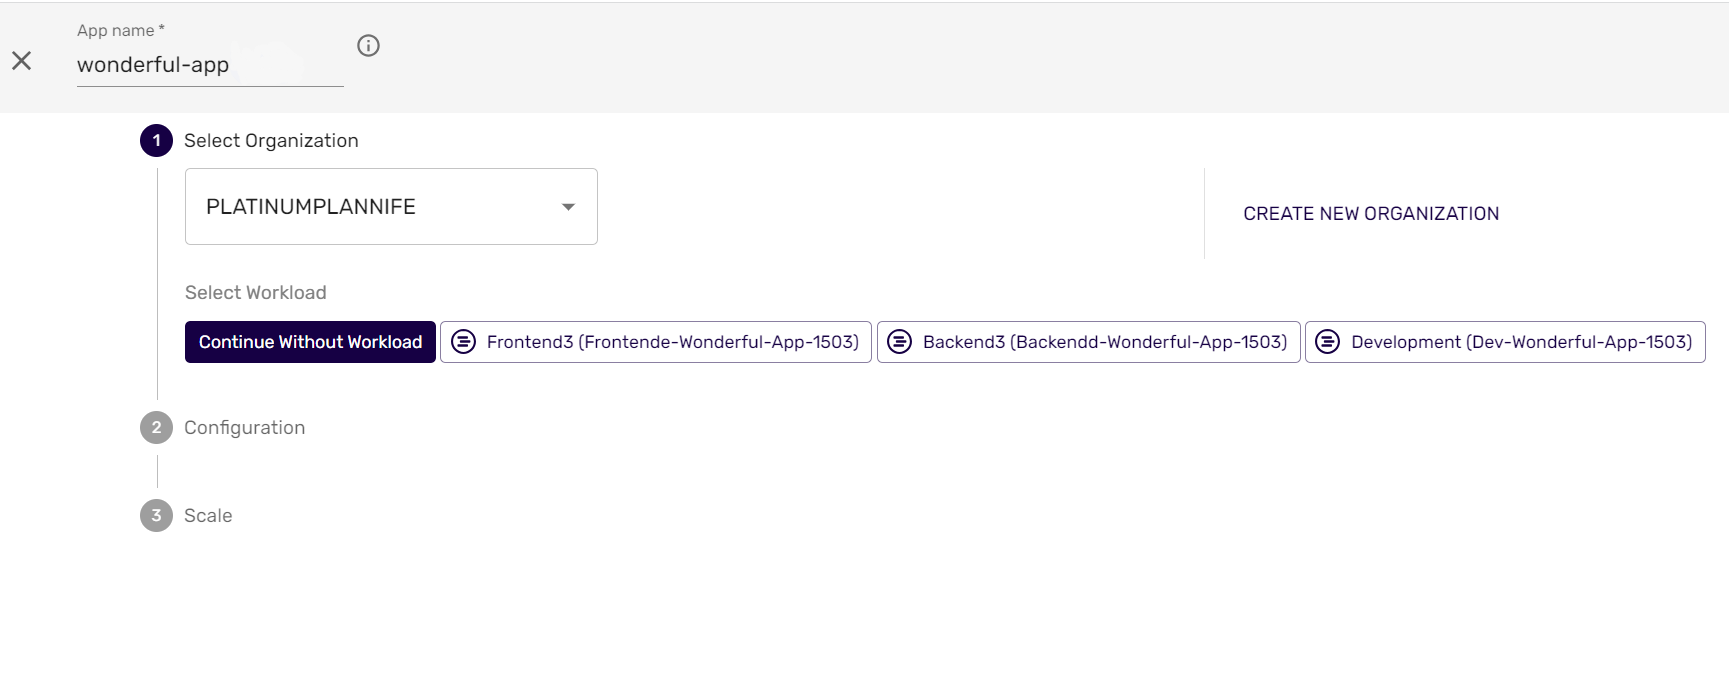Click the Select Workload label

(256, 293)
